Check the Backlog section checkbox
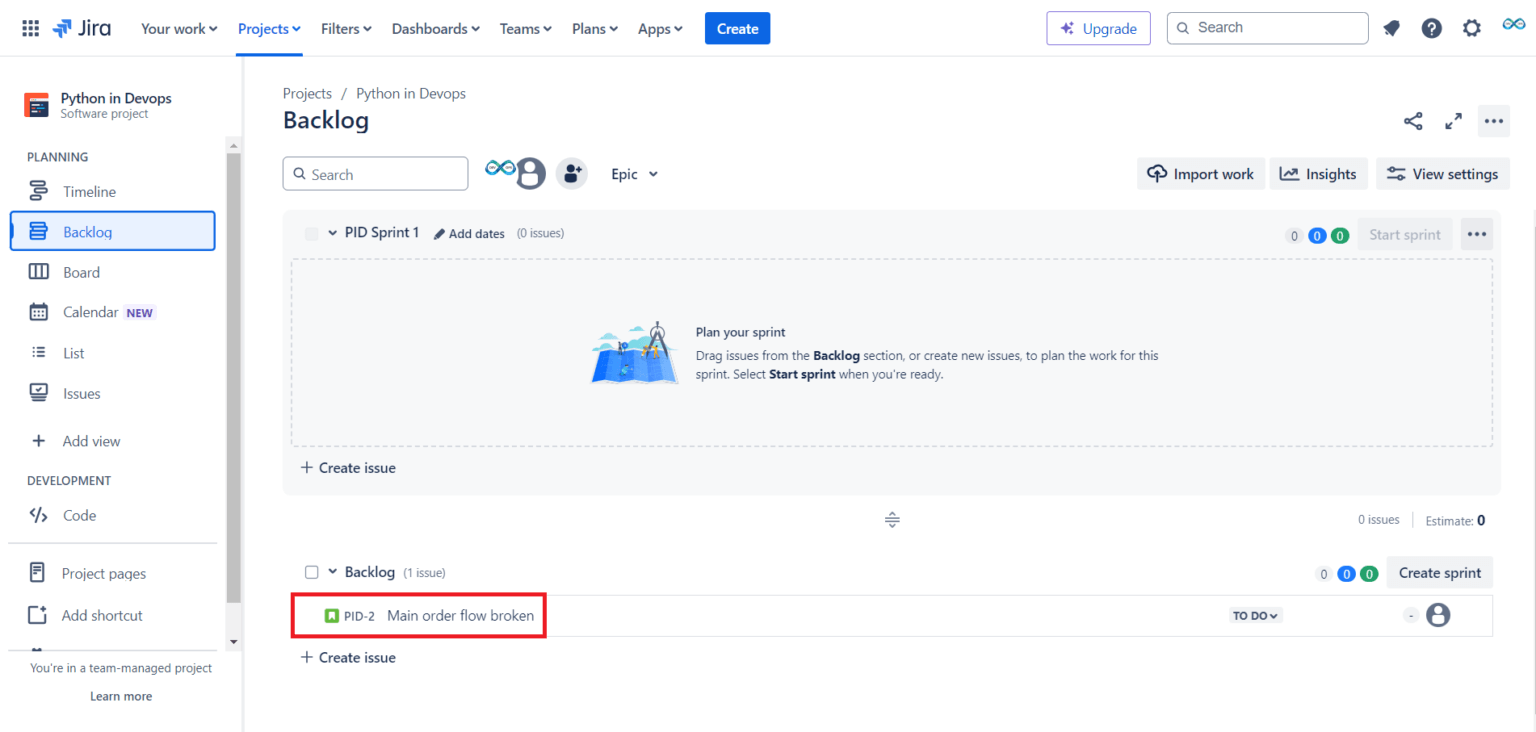1536x732 pixels. (x=311, y=571)
